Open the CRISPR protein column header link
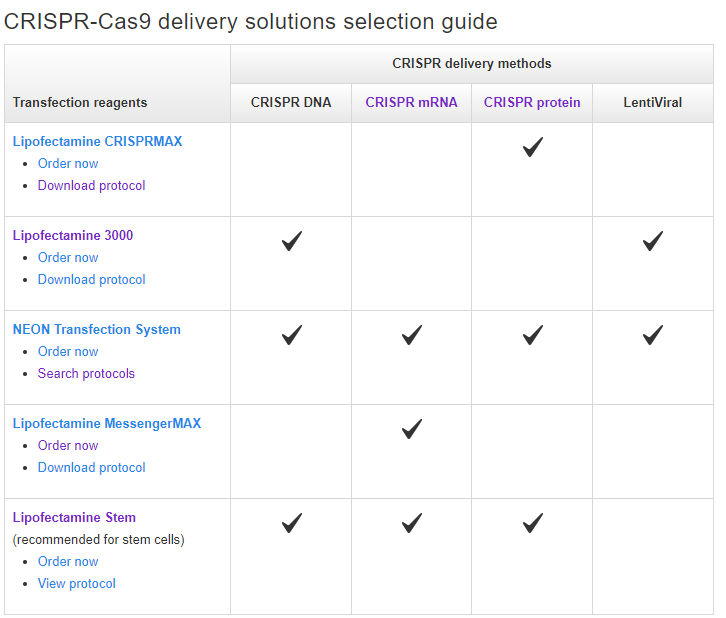Image resolution: width=726 pixels, height=618 pixels. [532, 102]
